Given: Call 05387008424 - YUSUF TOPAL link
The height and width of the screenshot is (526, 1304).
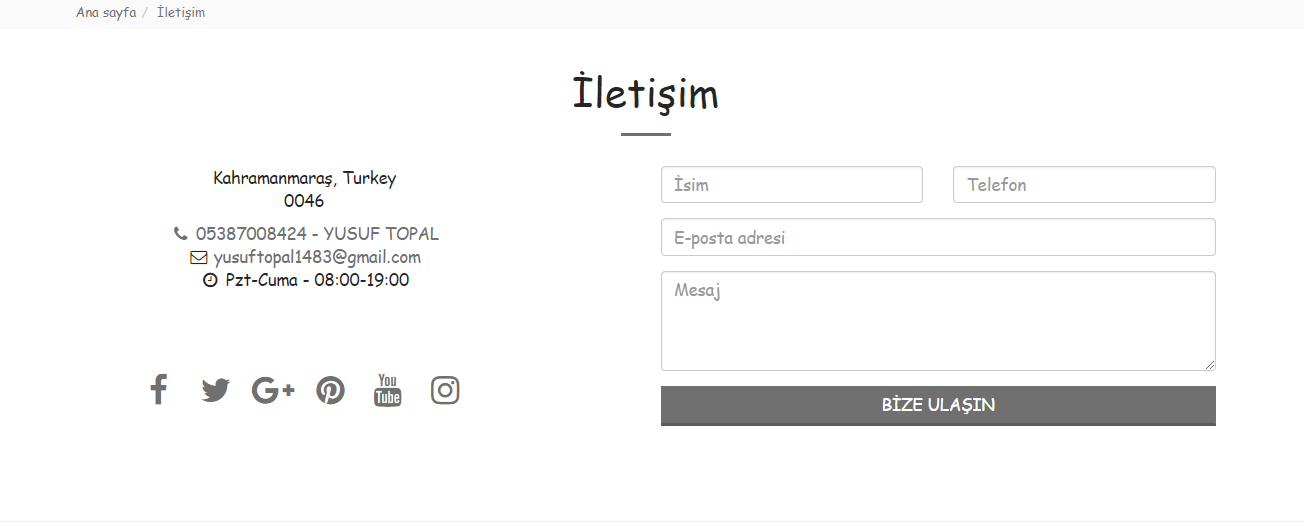Looking at the screenshot, I should coord(317,234).
